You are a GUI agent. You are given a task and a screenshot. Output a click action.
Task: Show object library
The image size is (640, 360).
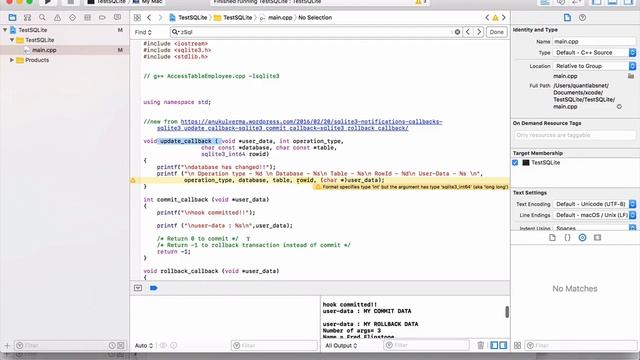pyautogui.click(x=582, y=238)
